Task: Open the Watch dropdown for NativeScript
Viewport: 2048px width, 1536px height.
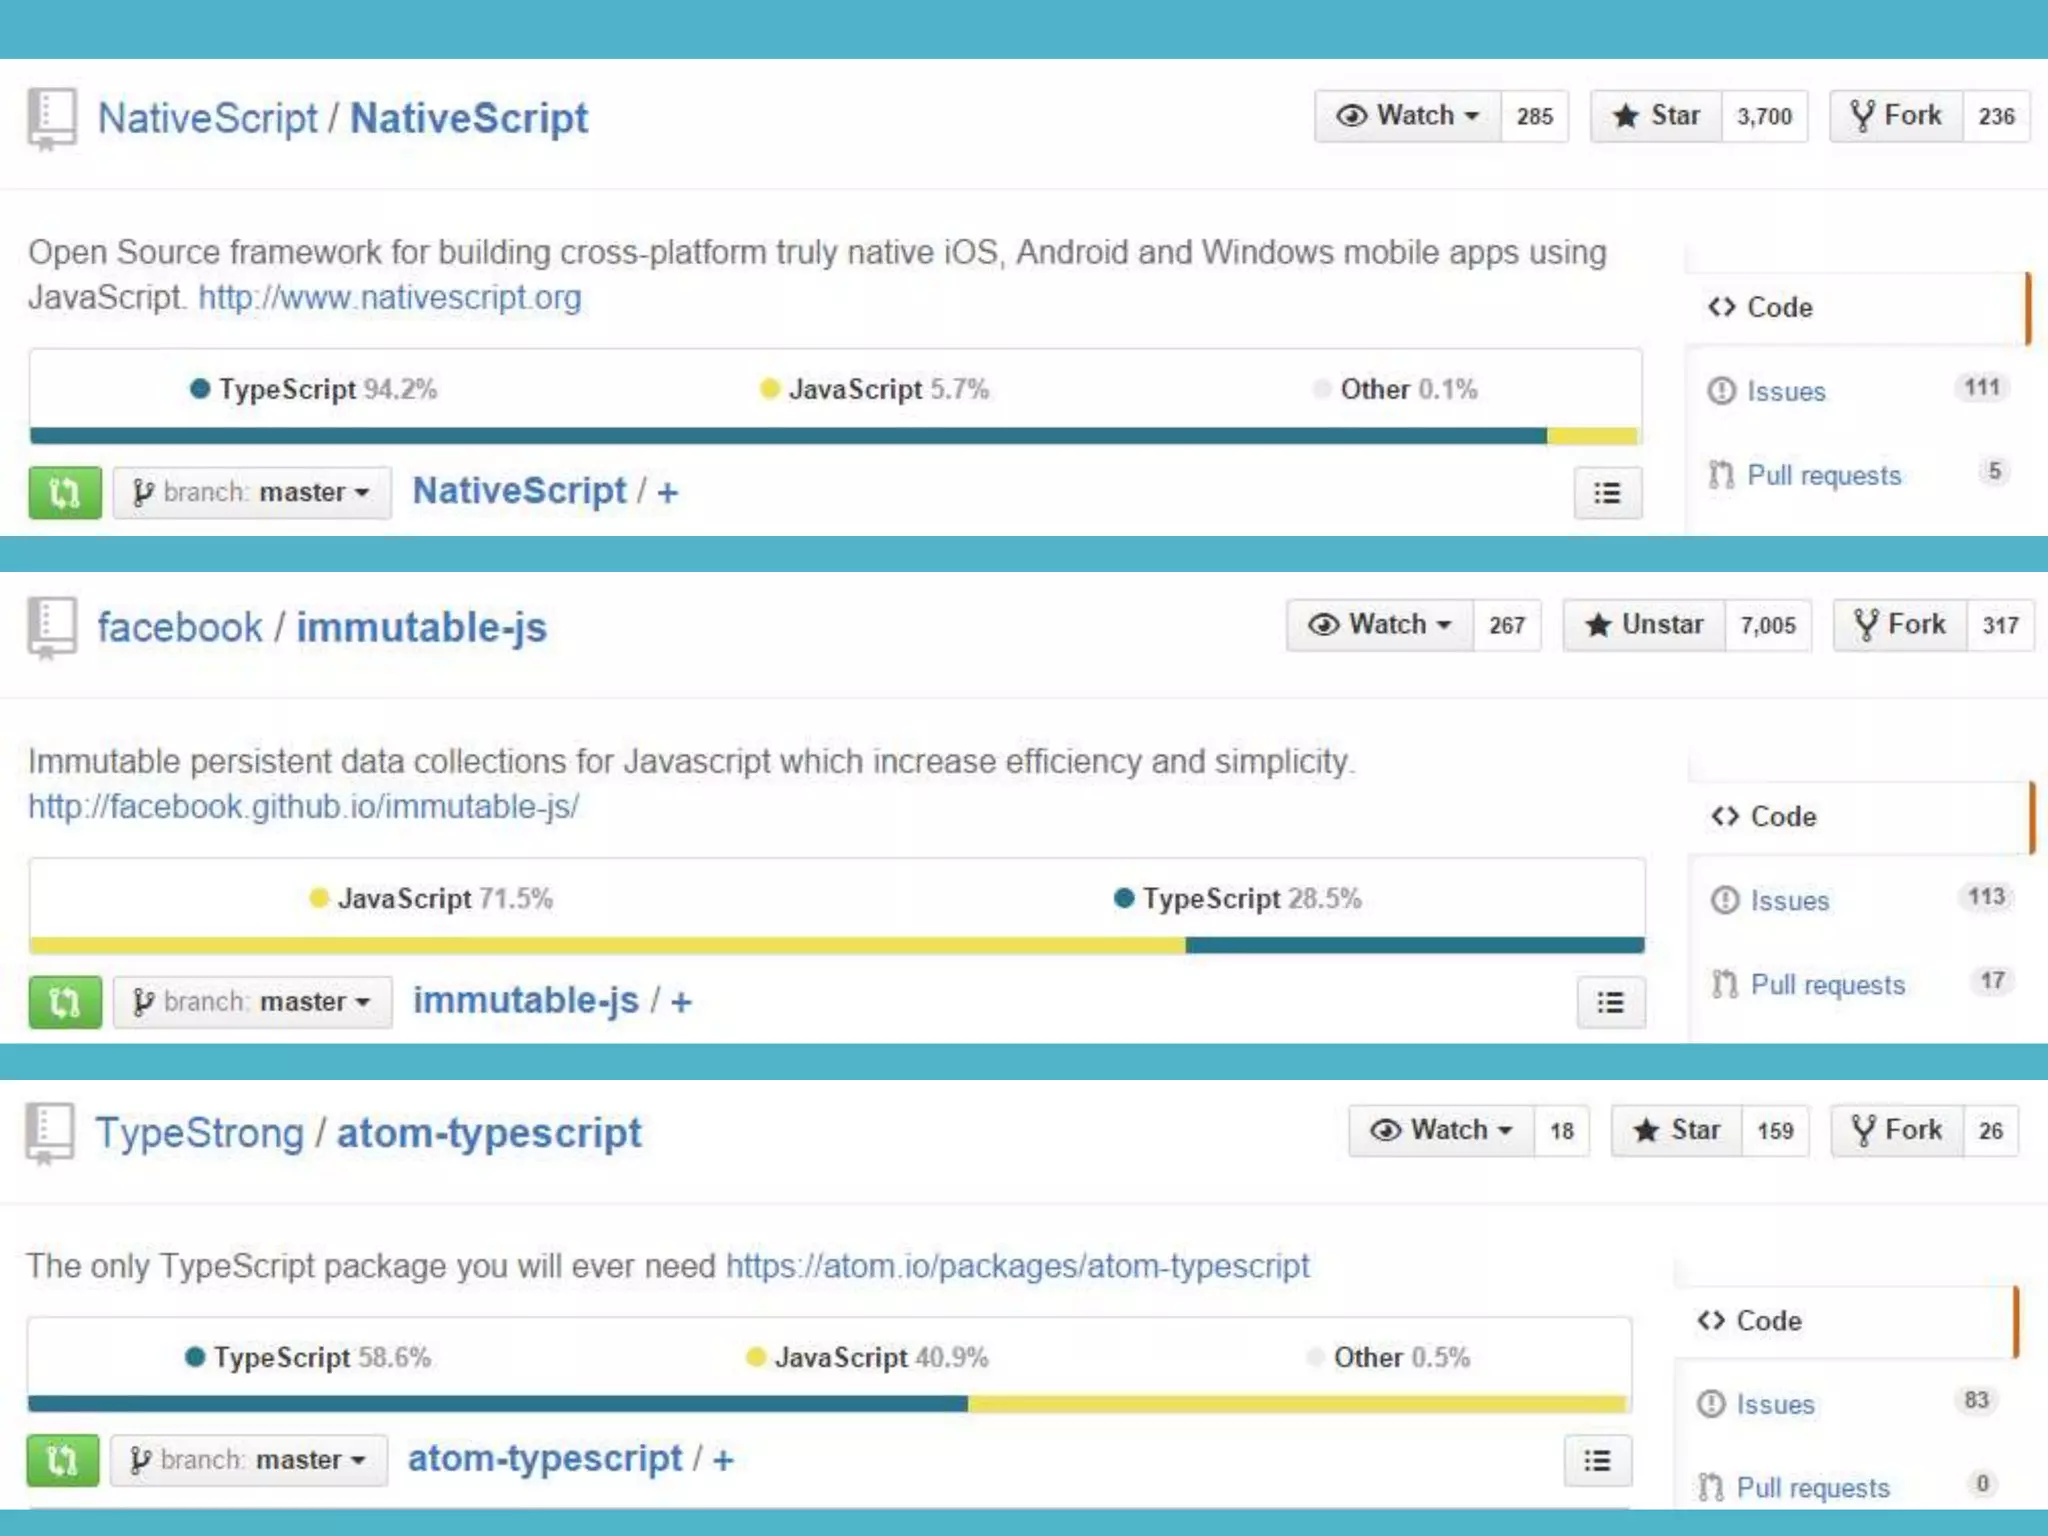Action: pyautogui.click(x=1408, y=116)
